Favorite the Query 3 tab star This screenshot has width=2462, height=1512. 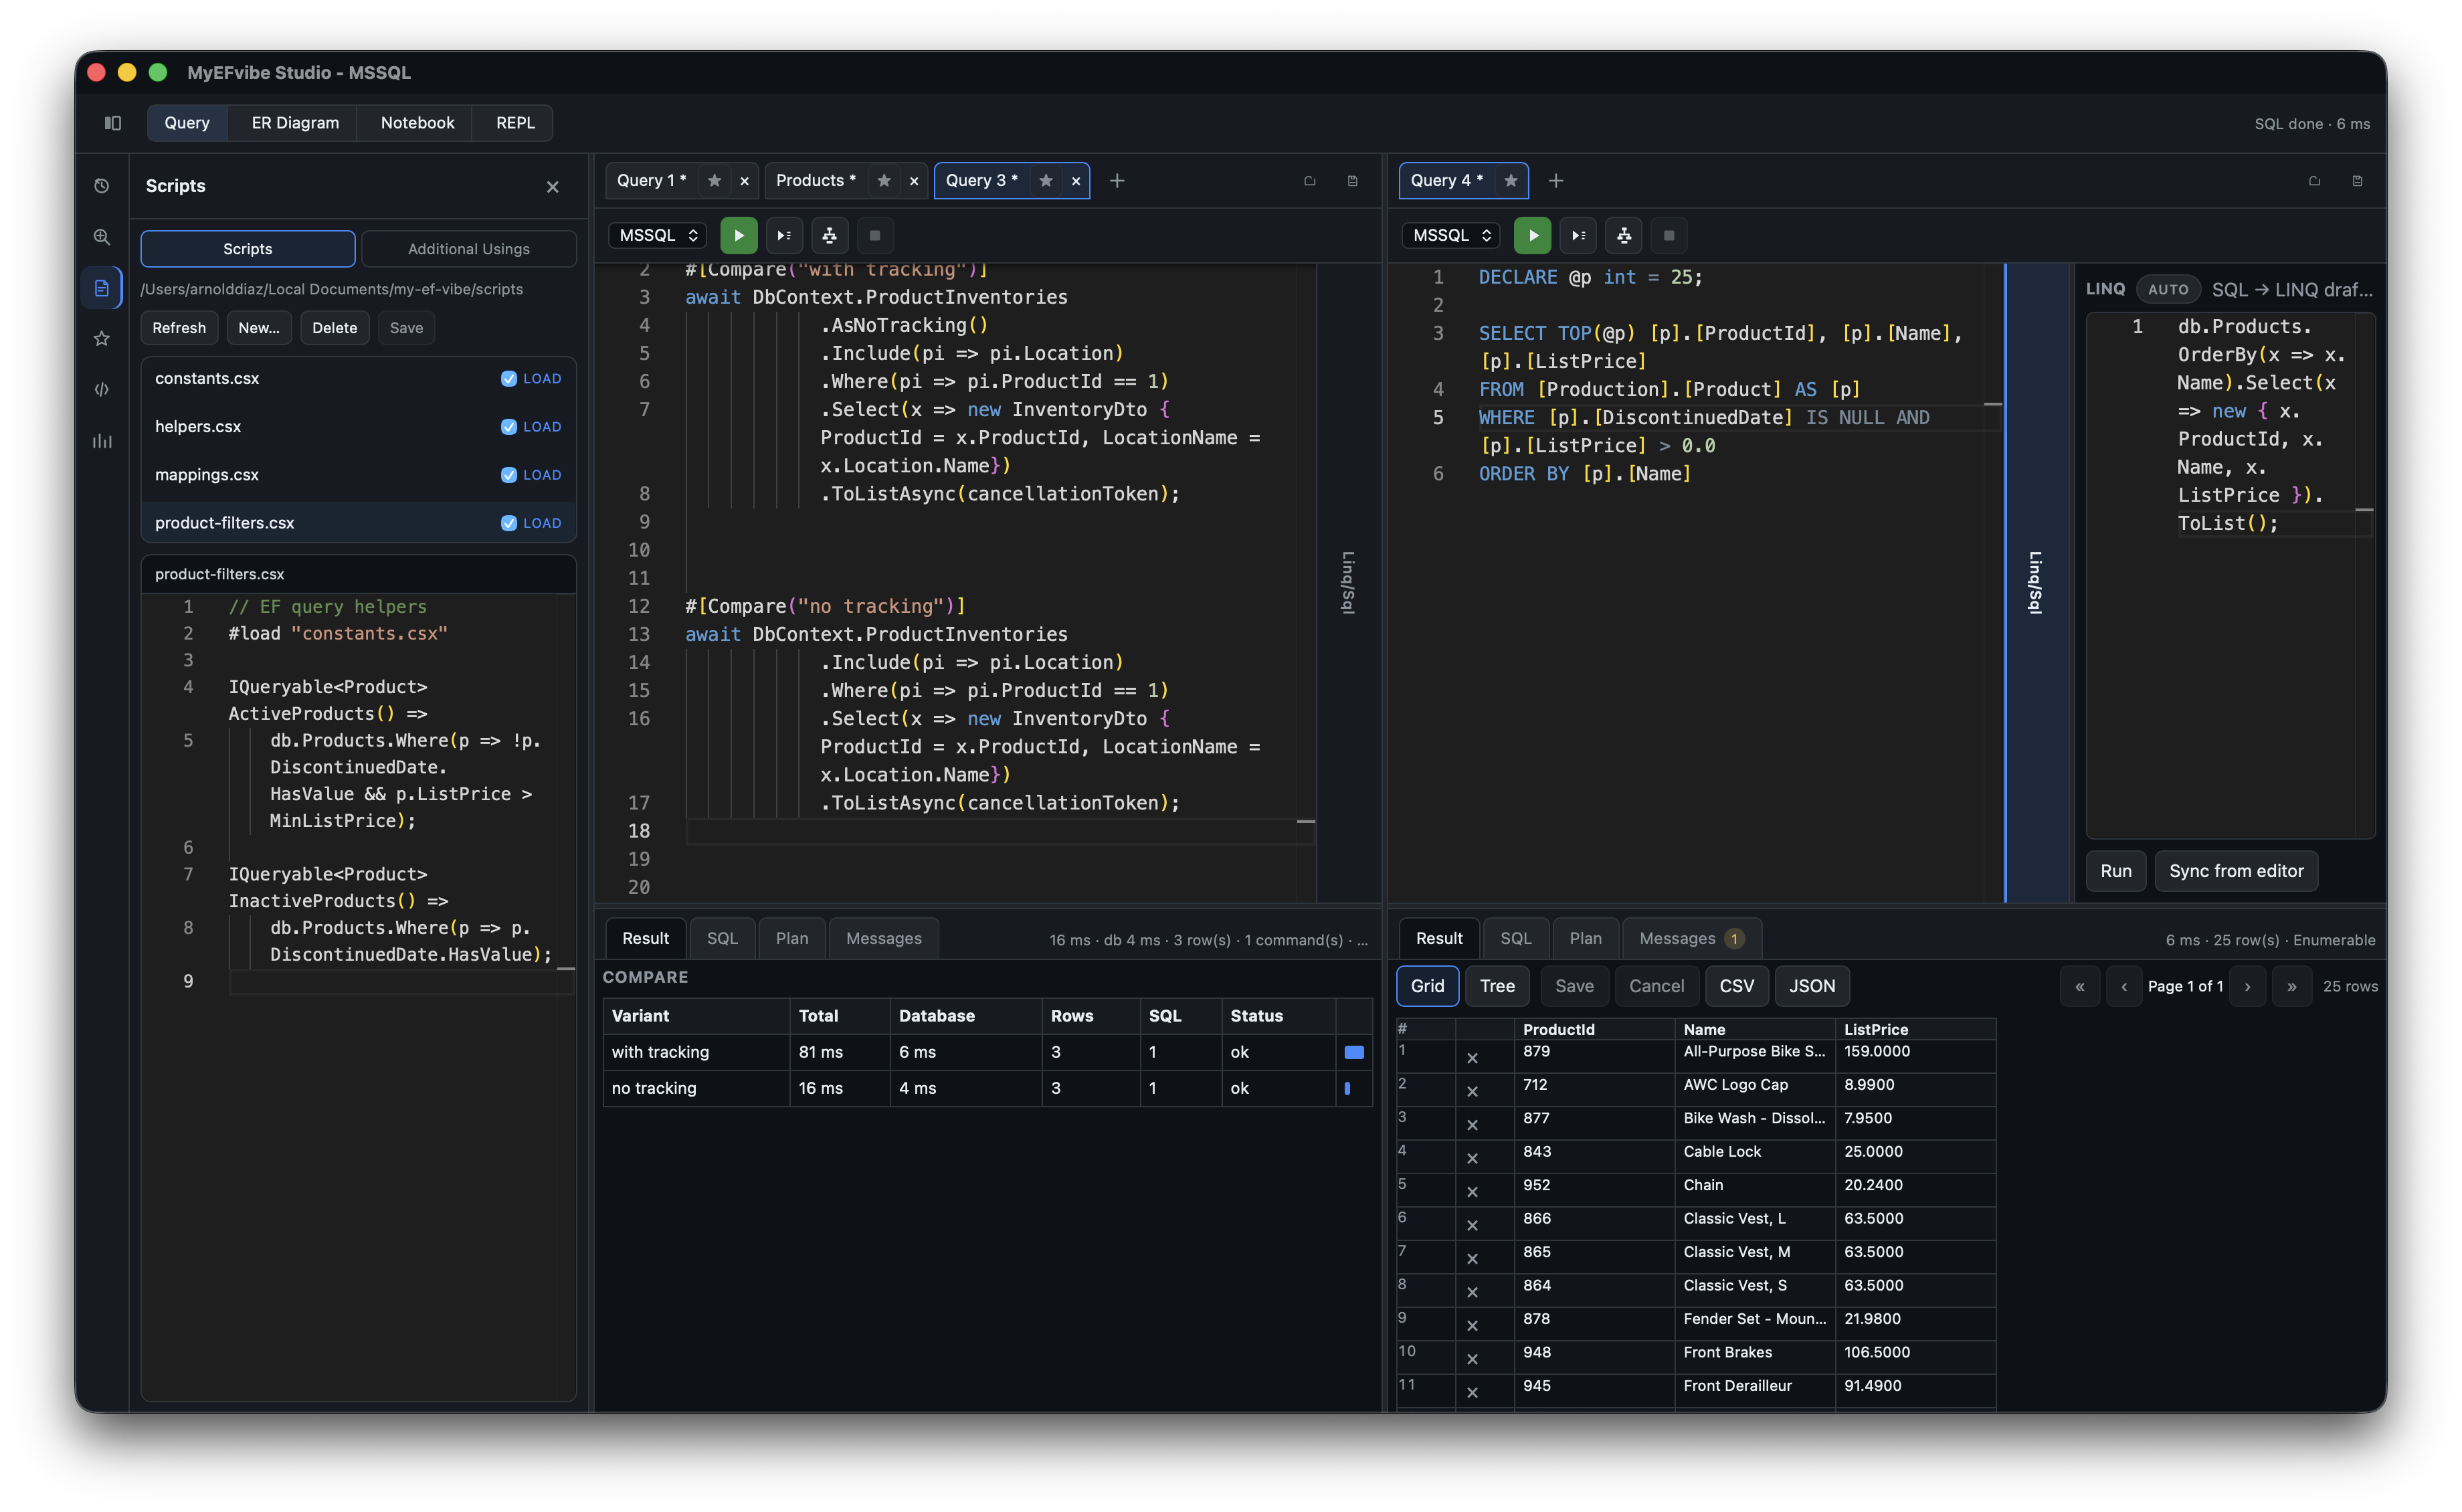tap(1046, 181)
